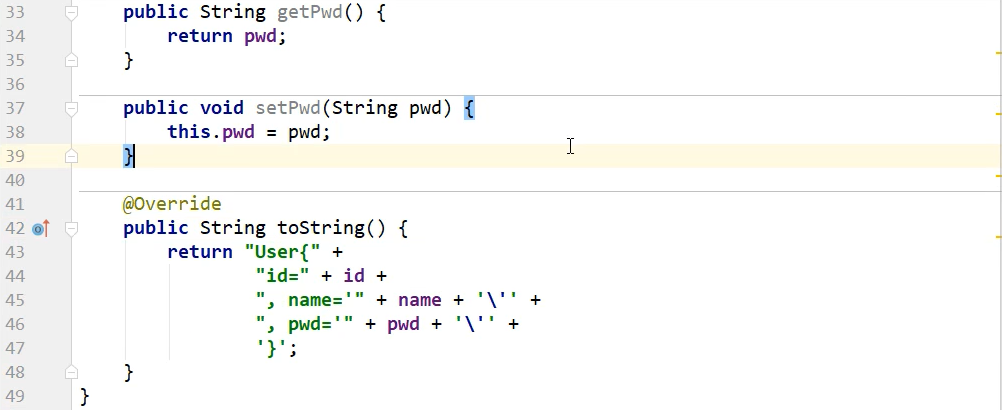Screen dimensions: 1002x410
Task: Click the 'name' variable on line 45
Action: [x=420, y=300]
